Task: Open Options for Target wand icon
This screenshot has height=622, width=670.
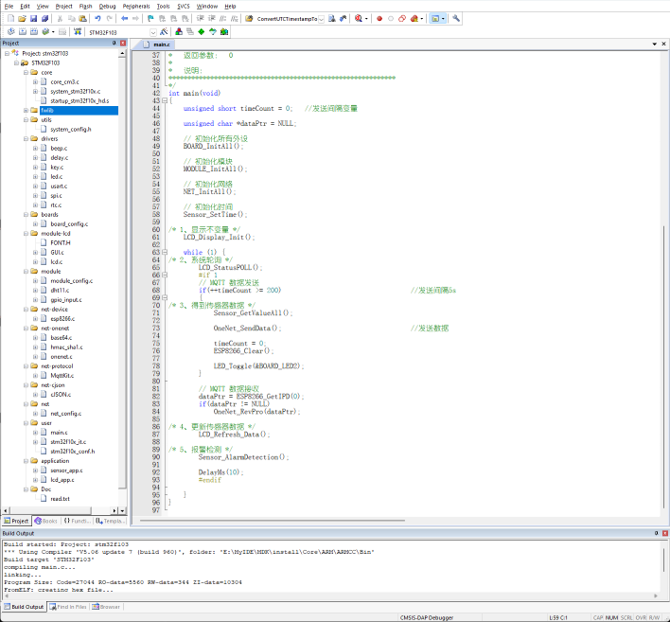Action: pyautogui.click(x=164, y=32)
